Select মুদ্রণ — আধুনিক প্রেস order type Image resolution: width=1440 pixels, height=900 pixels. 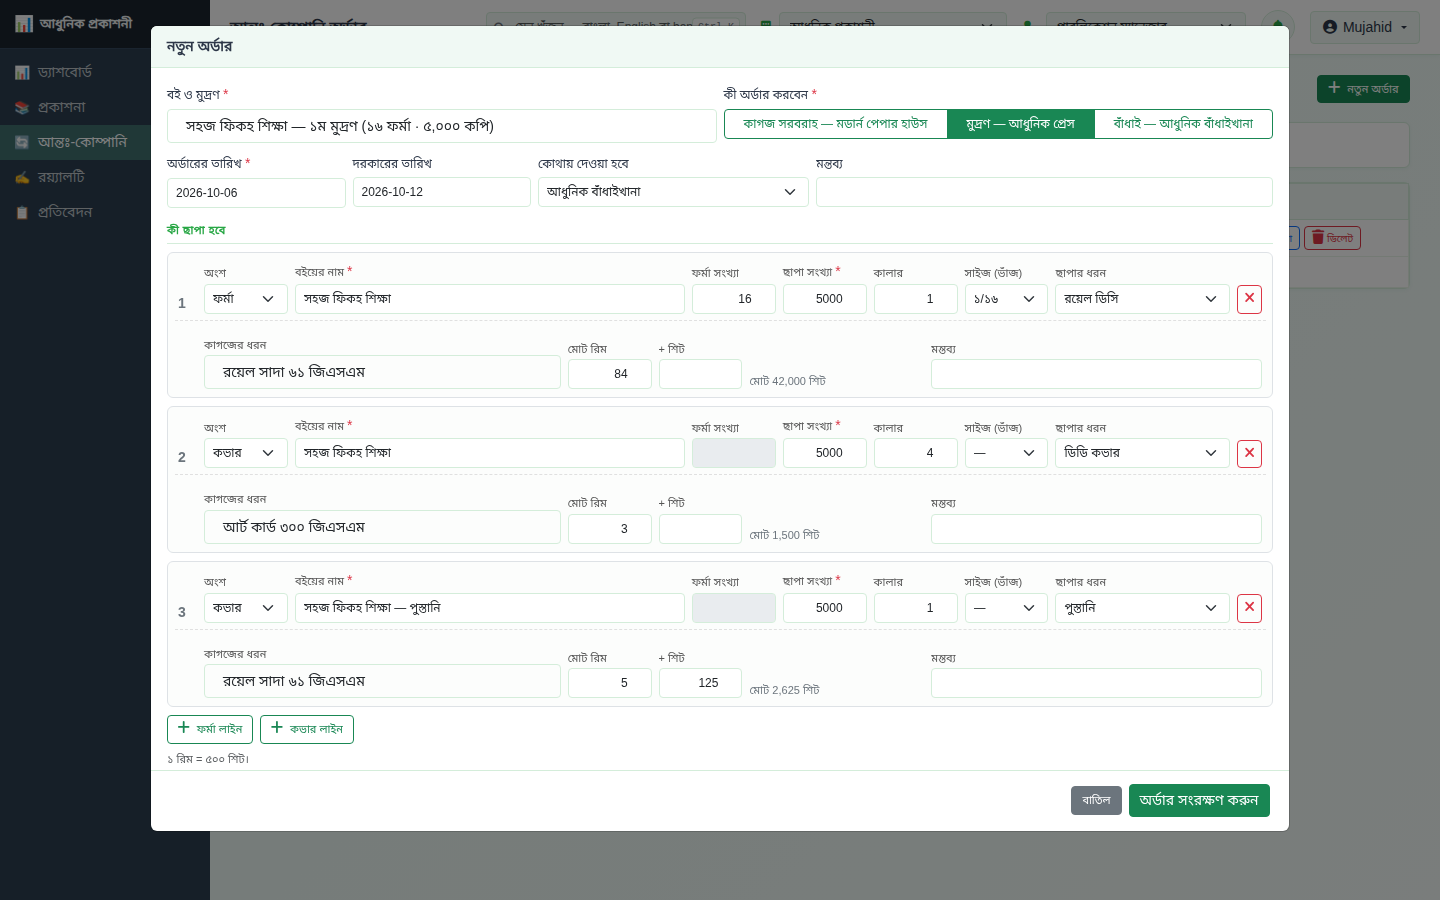pyautogui.click(x=1021, y=124)
